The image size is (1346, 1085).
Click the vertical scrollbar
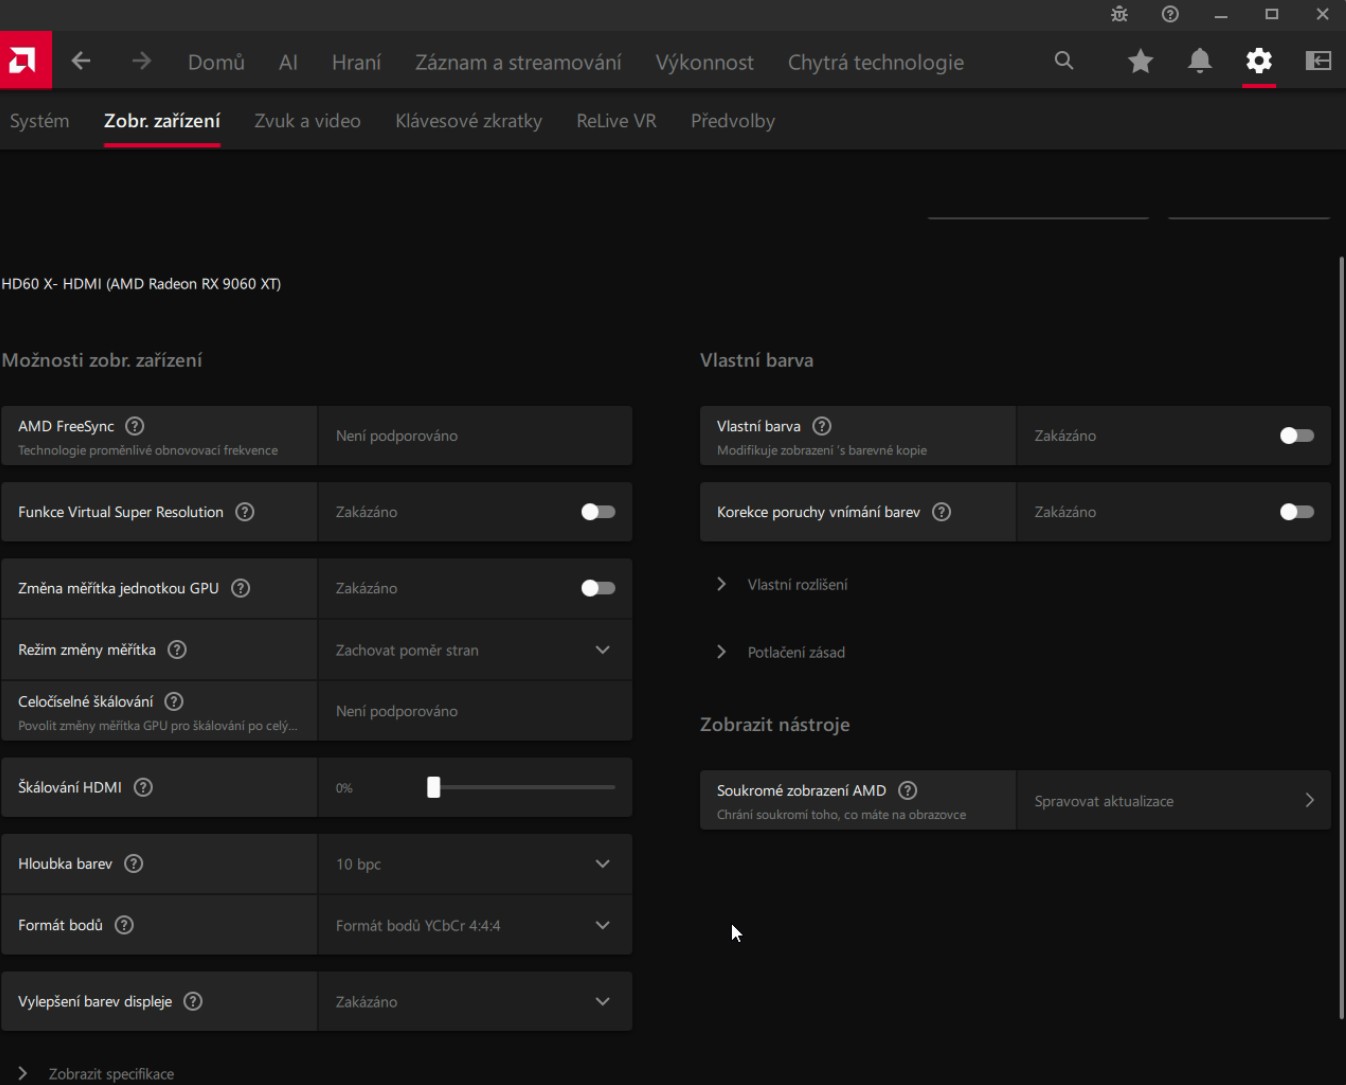coord(1341,638)
